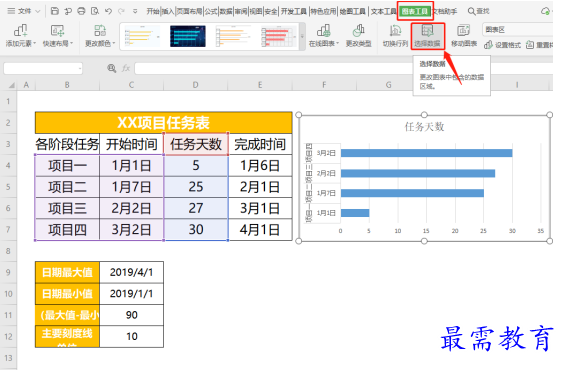Click the Undo arrow icon
This screenshot has height=370, width=562.
point(108,11)
